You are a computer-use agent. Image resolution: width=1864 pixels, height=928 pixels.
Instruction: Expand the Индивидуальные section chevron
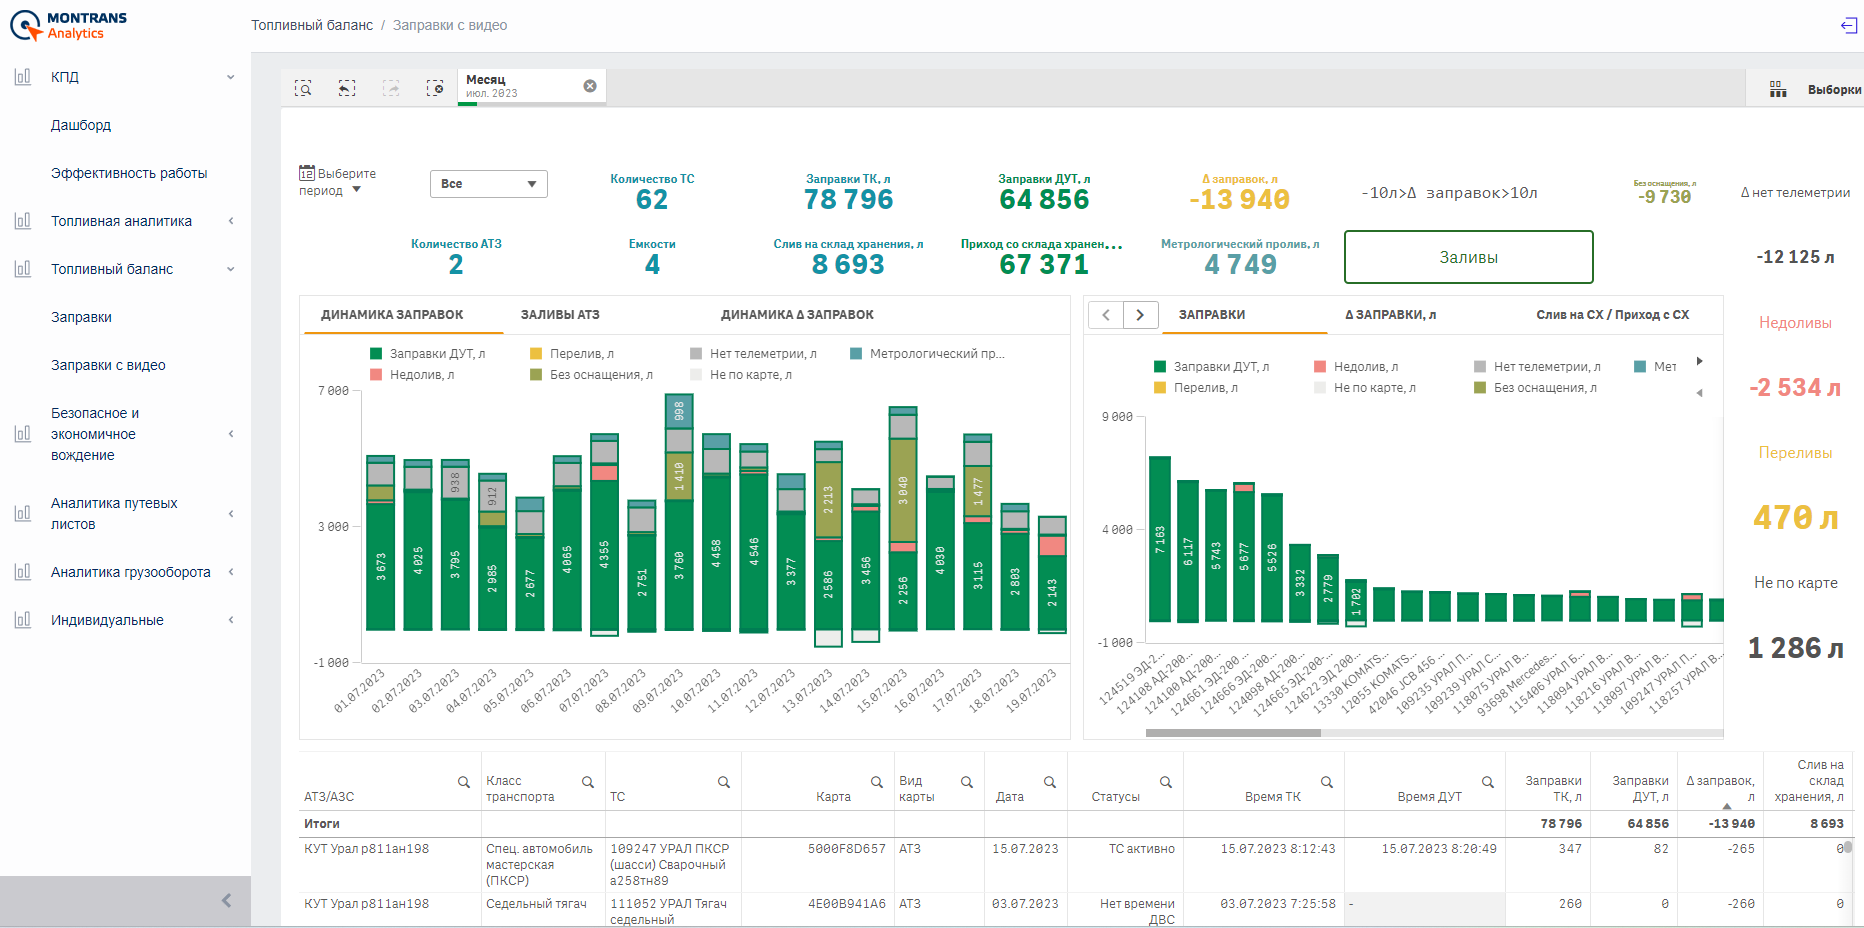click(x=231, y=620)
